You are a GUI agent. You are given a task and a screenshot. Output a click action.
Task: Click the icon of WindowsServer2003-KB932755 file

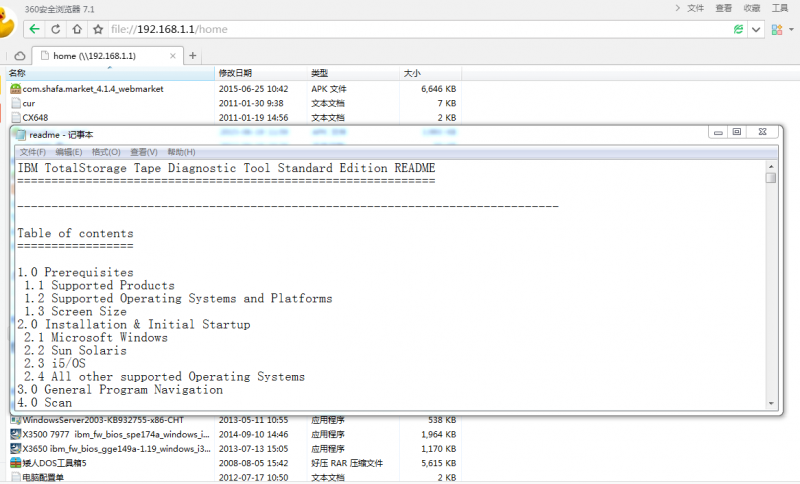[16, 420]
